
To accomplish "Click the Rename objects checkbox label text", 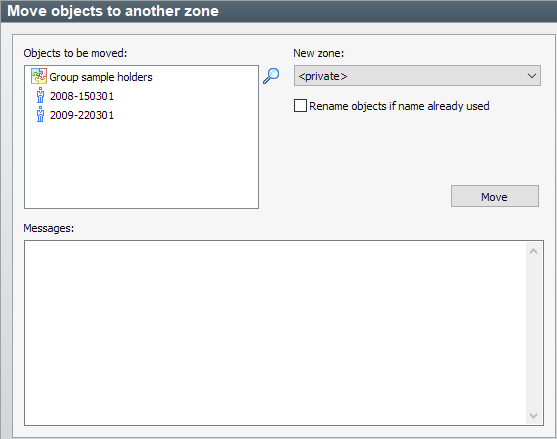I will point(399,106).
